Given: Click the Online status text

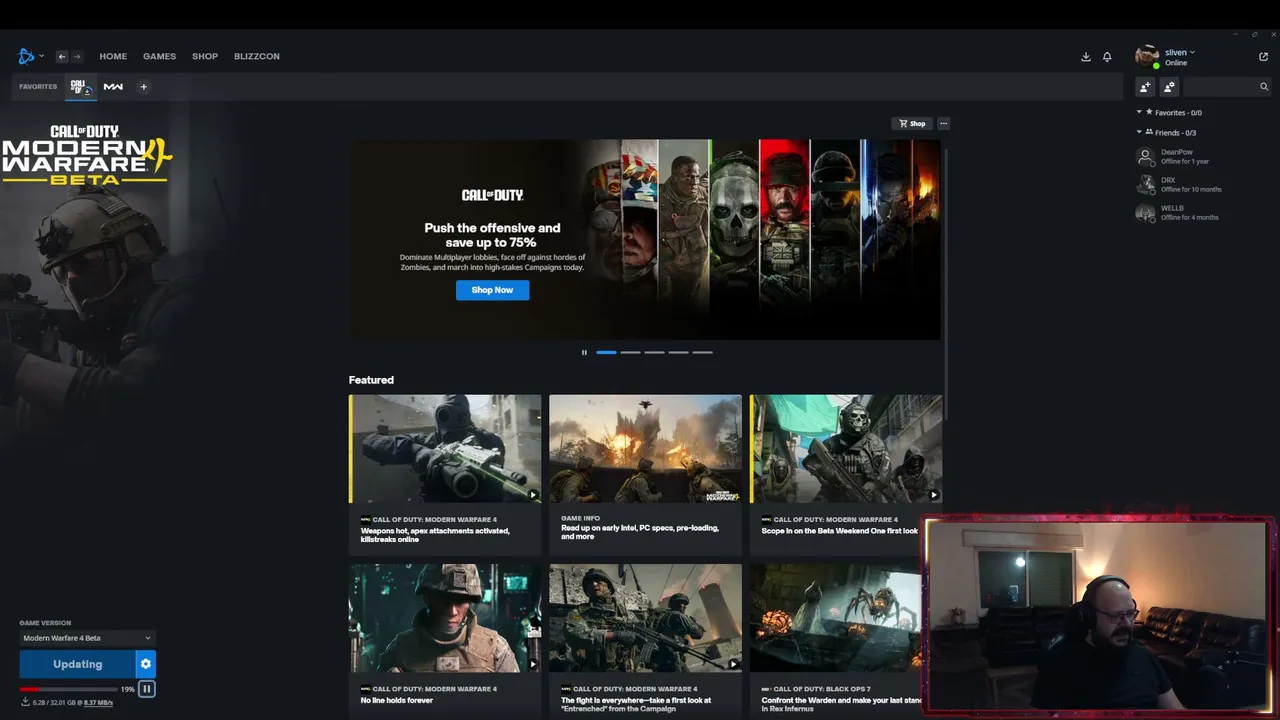Looking at the screenshot, I should point(1176,63).
